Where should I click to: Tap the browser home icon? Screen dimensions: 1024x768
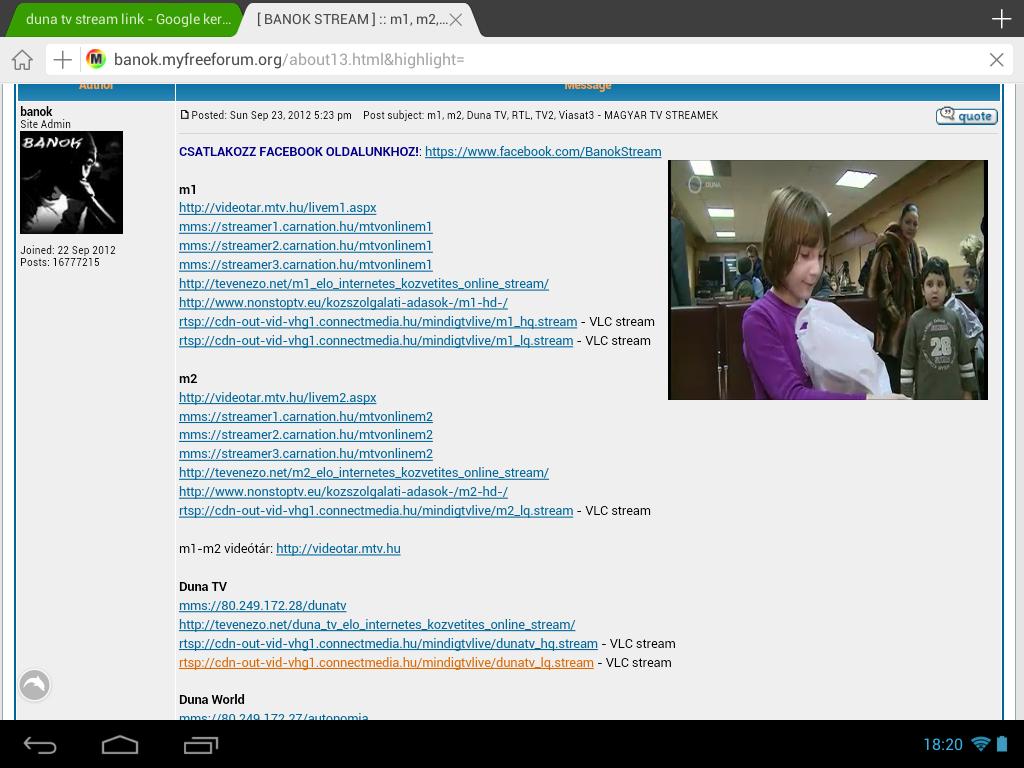pyautogui.click(x=22, y=60)
